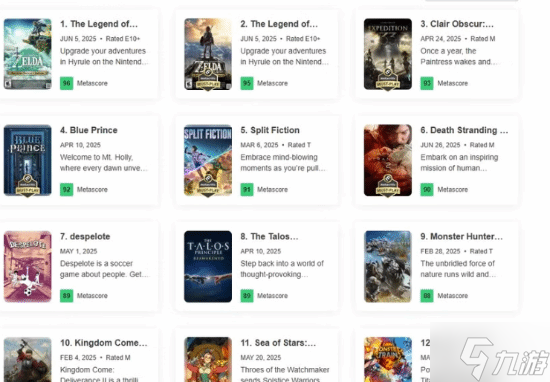550x382 pixels.
Task: Select the 92 Metascore badge on Blue Prince
Action: [66, 190]
